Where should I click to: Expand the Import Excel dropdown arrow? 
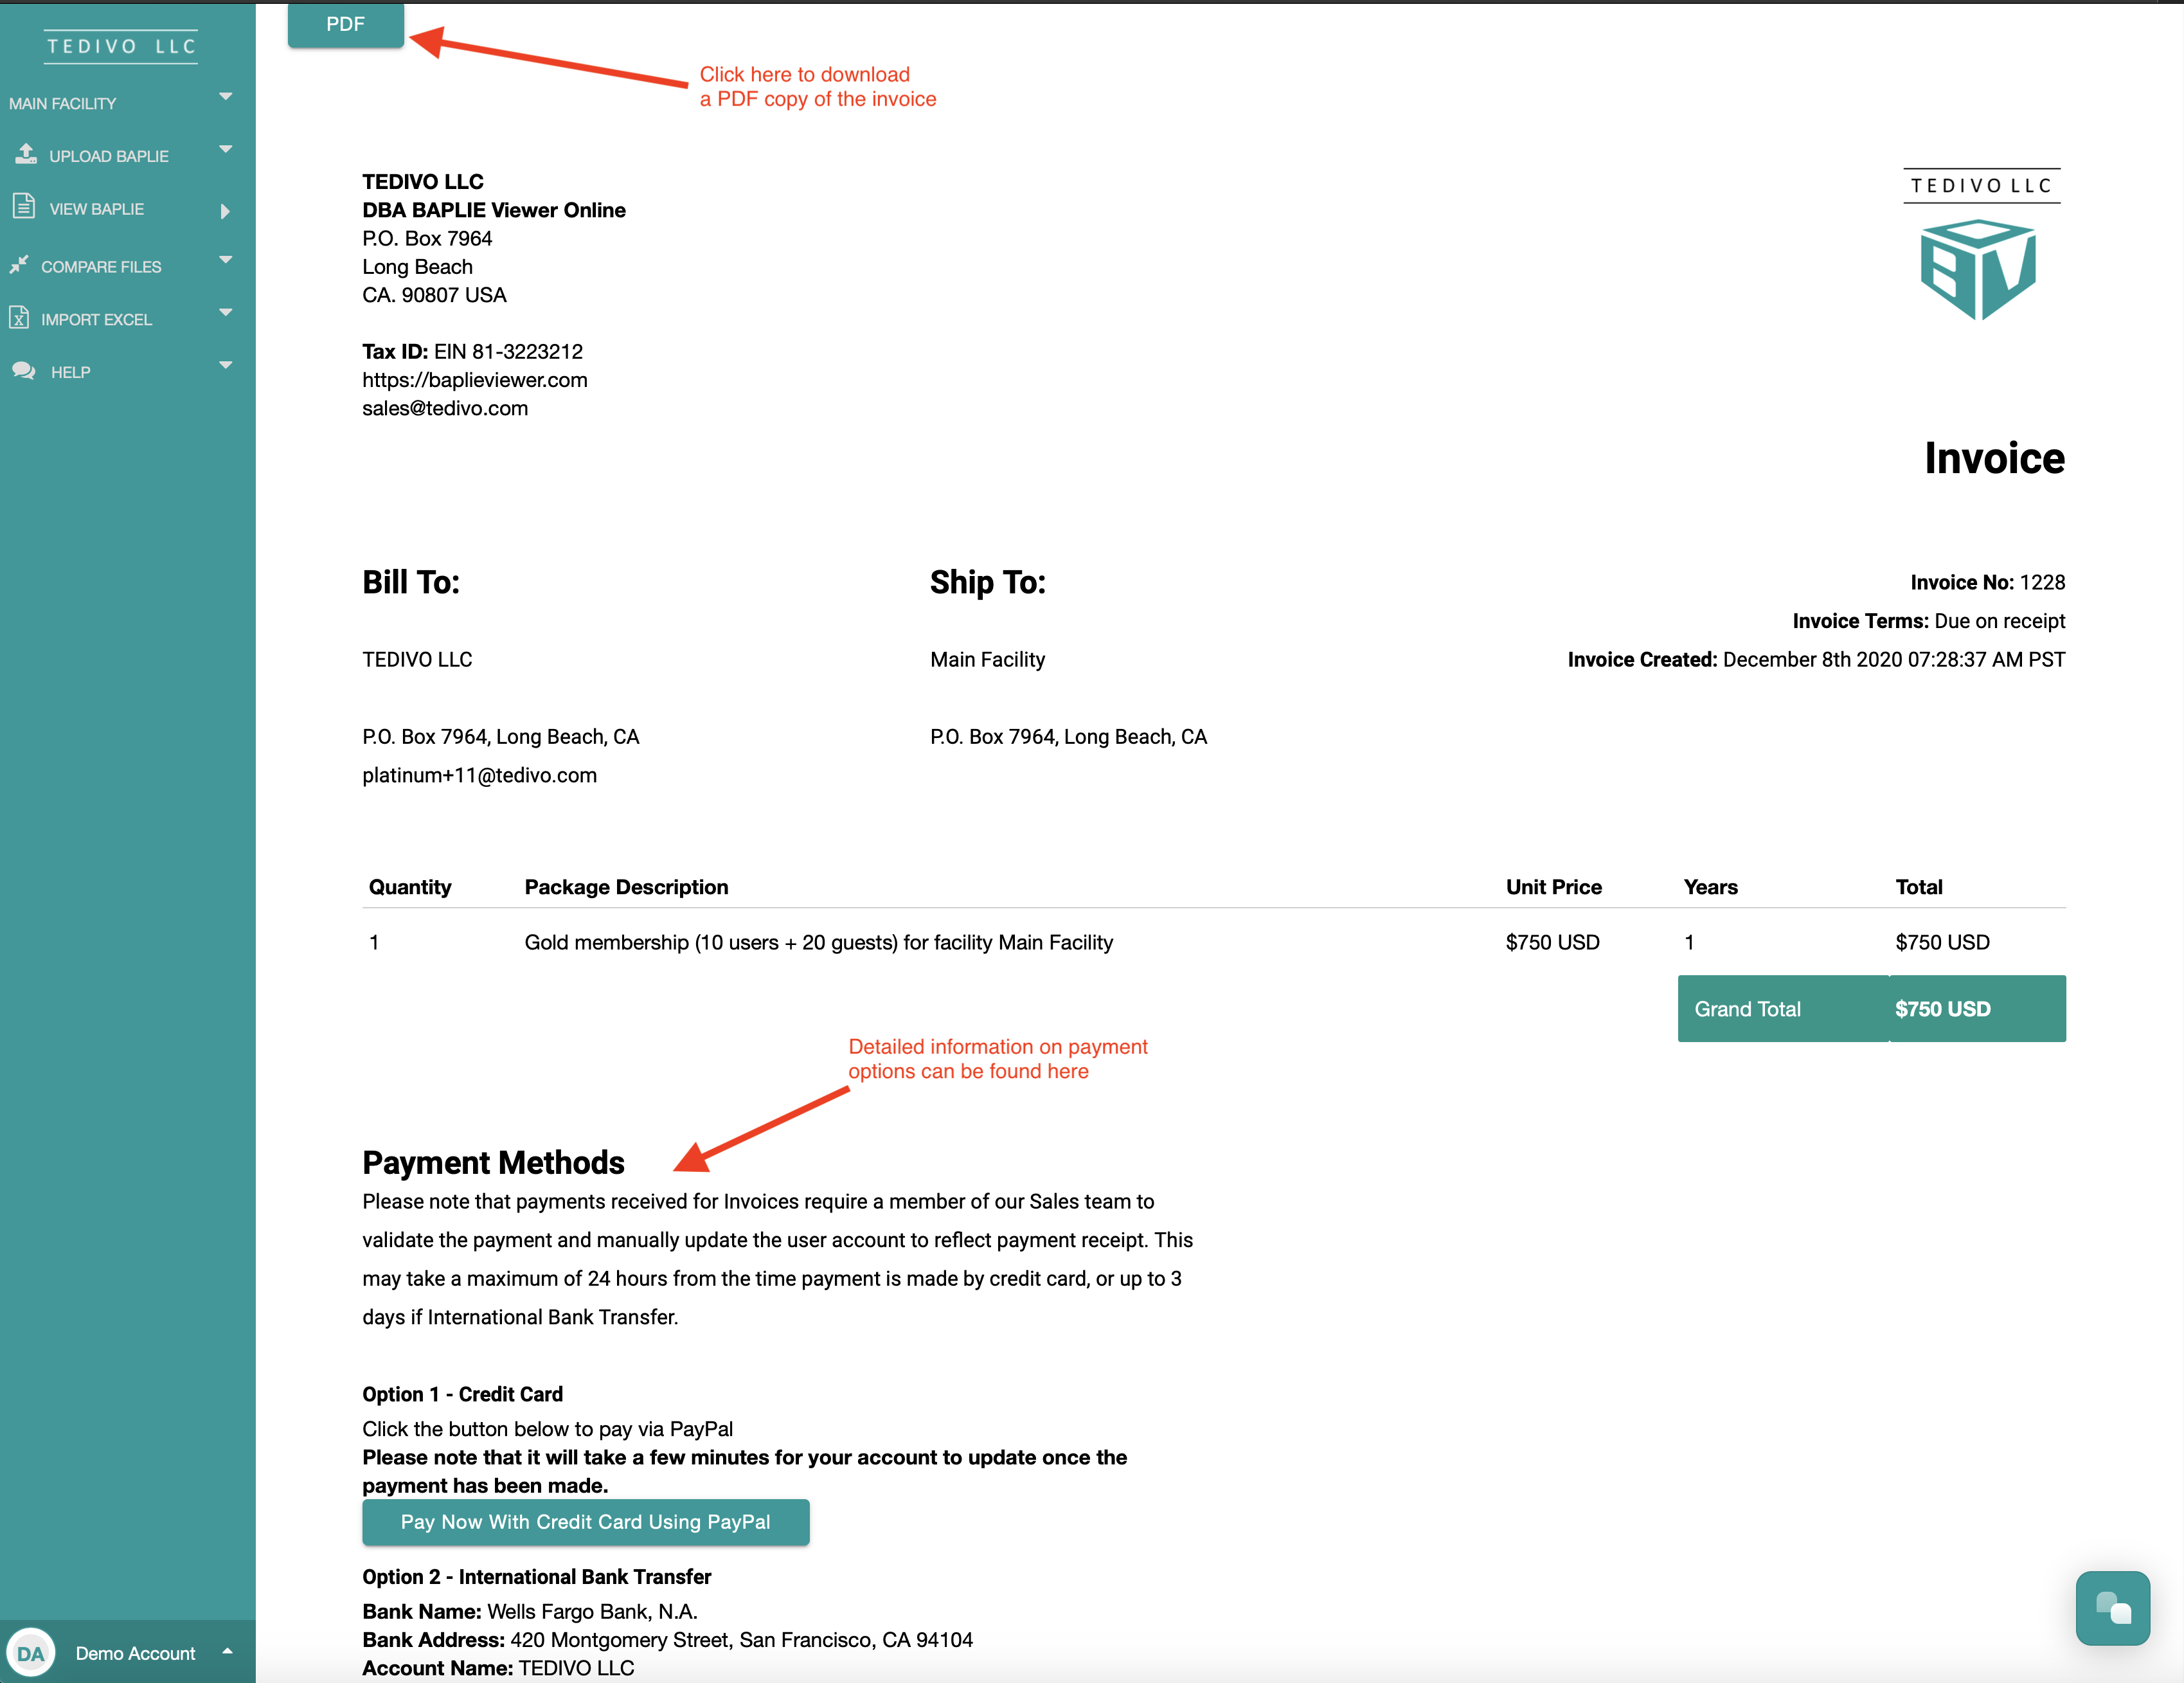[x=225, y=313]
